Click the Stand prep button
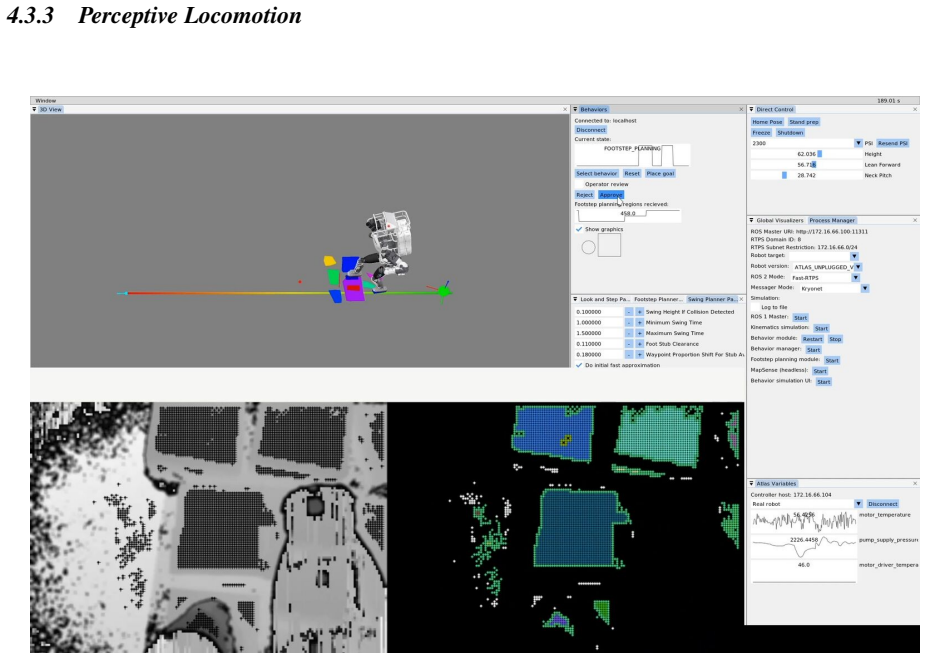The image size is (926, 659). (804, 122)
